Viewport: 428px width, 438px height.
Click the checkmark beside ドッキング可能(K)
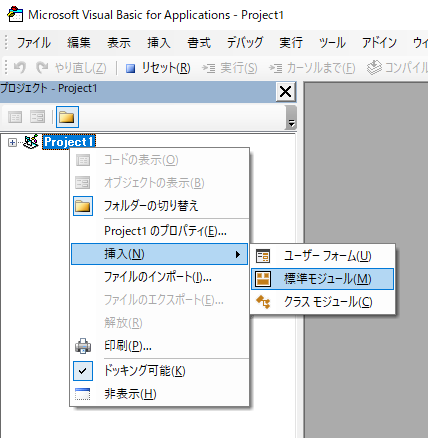tap(83, 371)
